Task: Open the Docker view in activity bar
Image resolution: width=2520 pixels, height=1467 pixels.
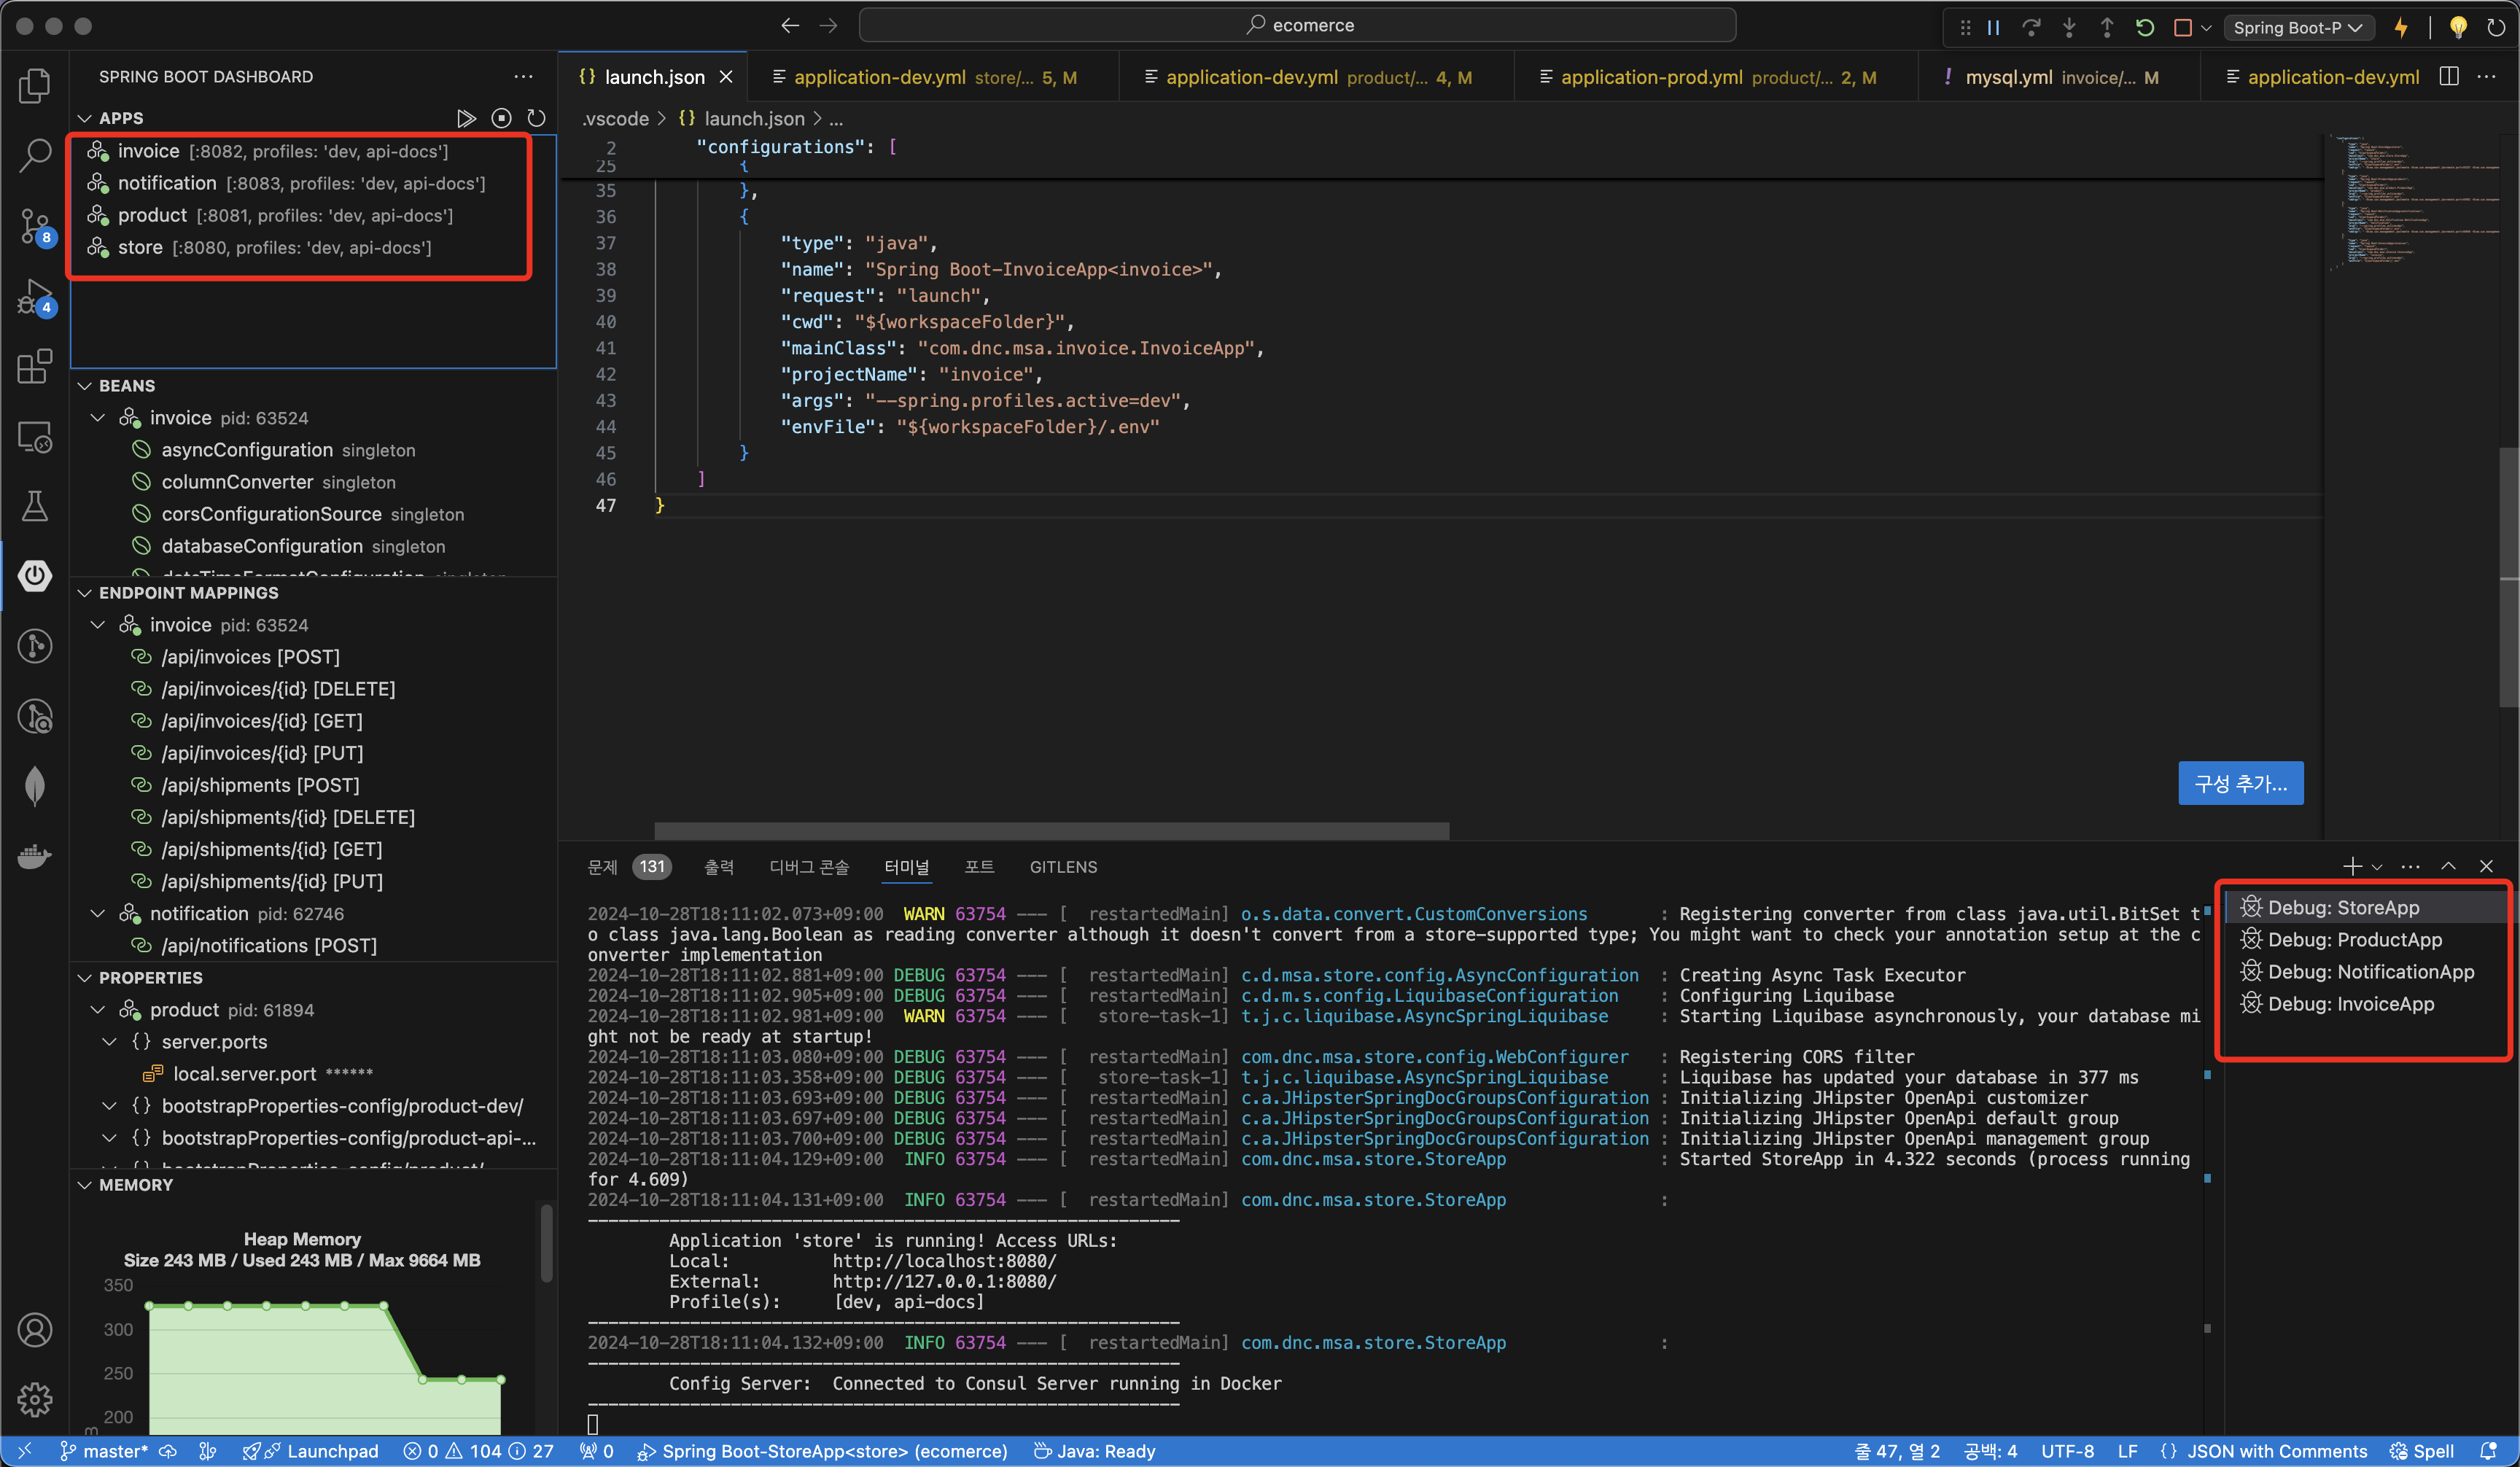Action: pos(35,856)
